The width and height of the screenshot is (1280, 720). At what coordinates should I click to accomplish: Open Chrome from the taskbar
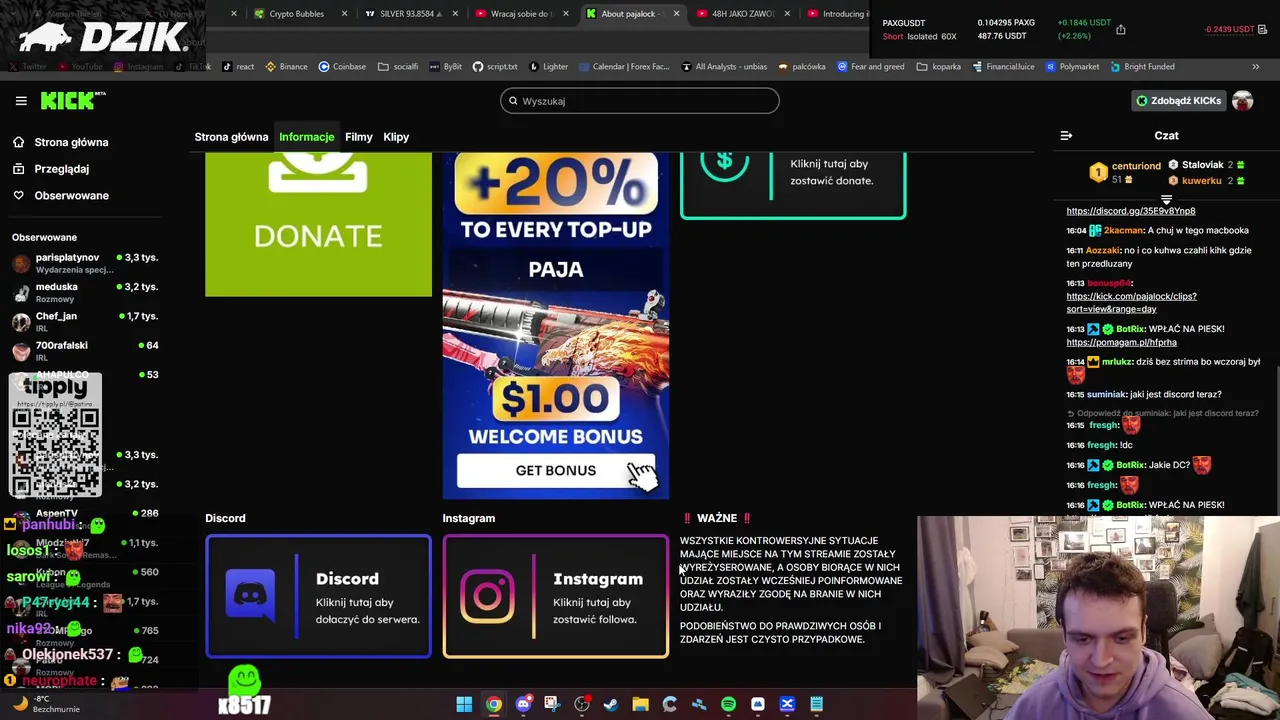(x=494, y=704)
